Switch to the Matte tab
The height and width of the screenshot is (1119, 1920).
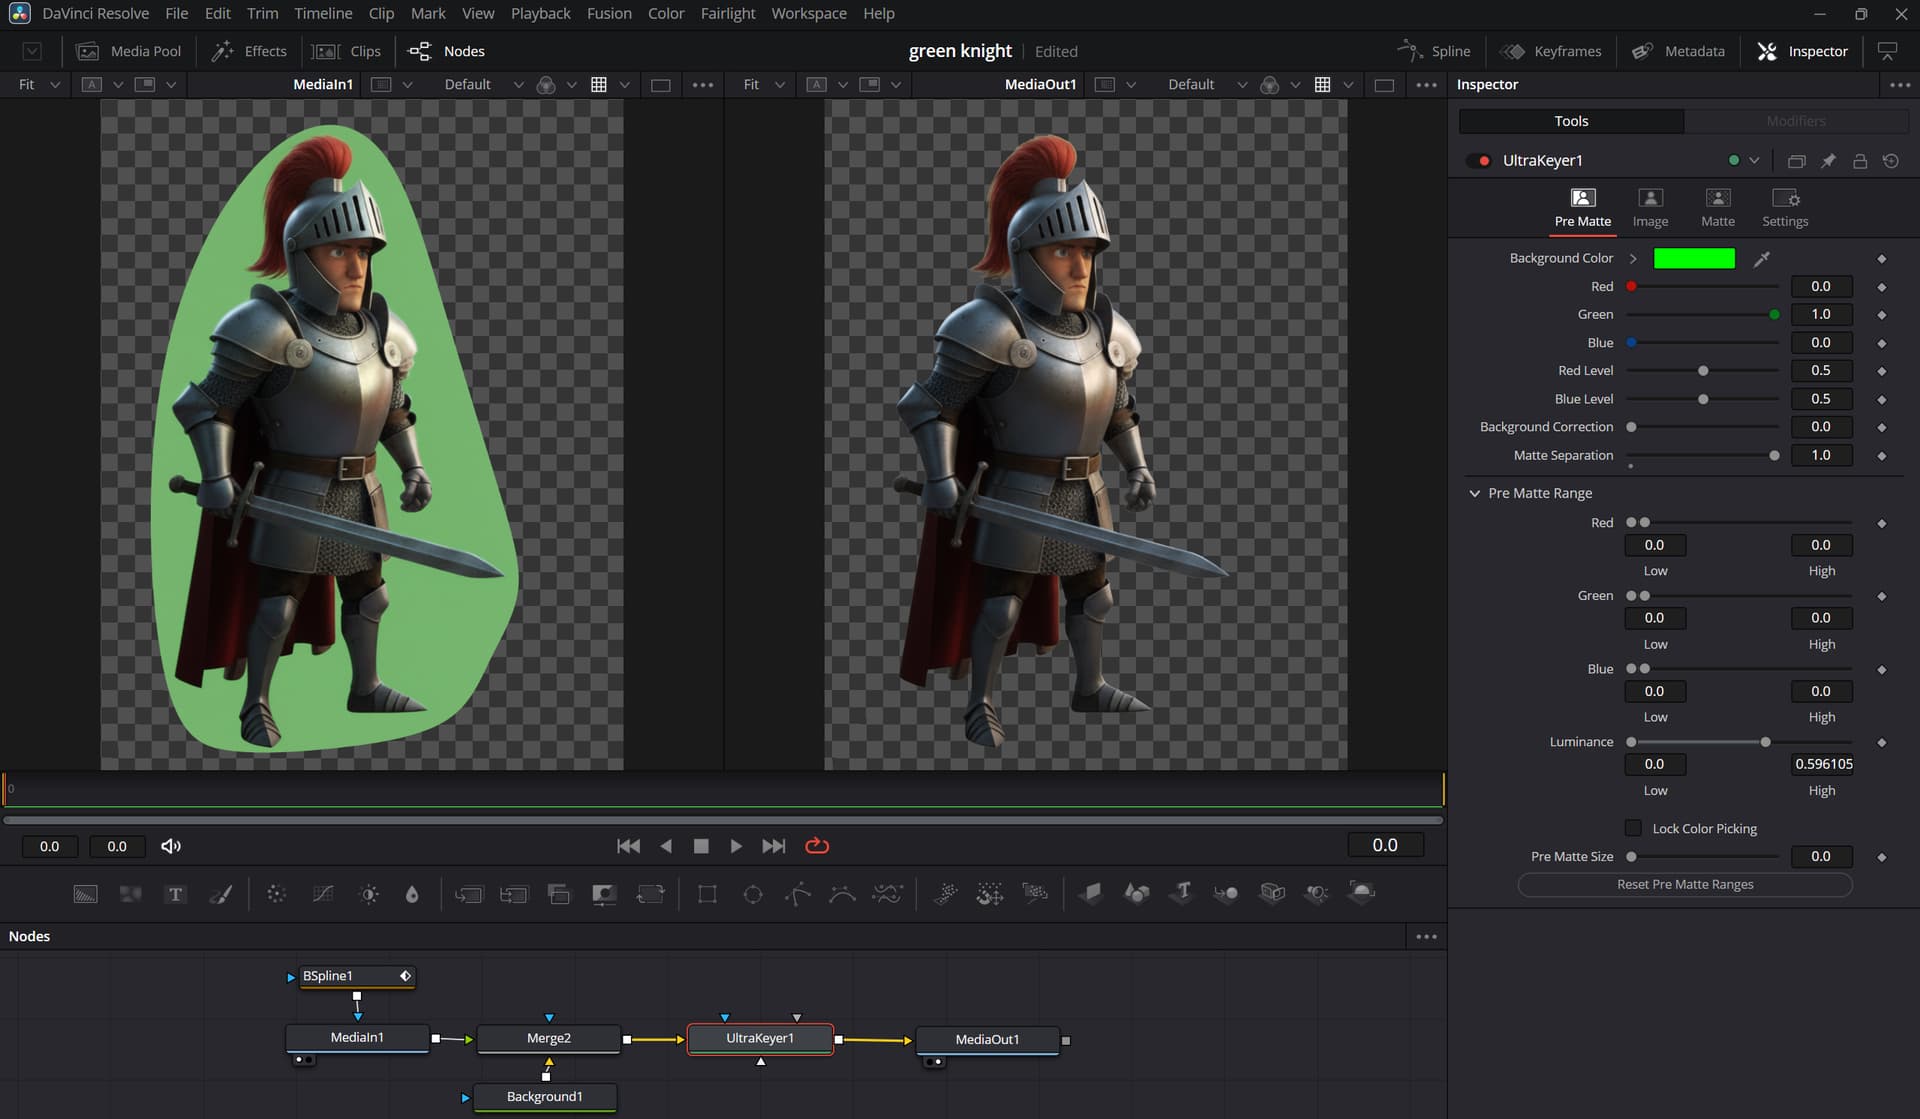(1717, 207)
